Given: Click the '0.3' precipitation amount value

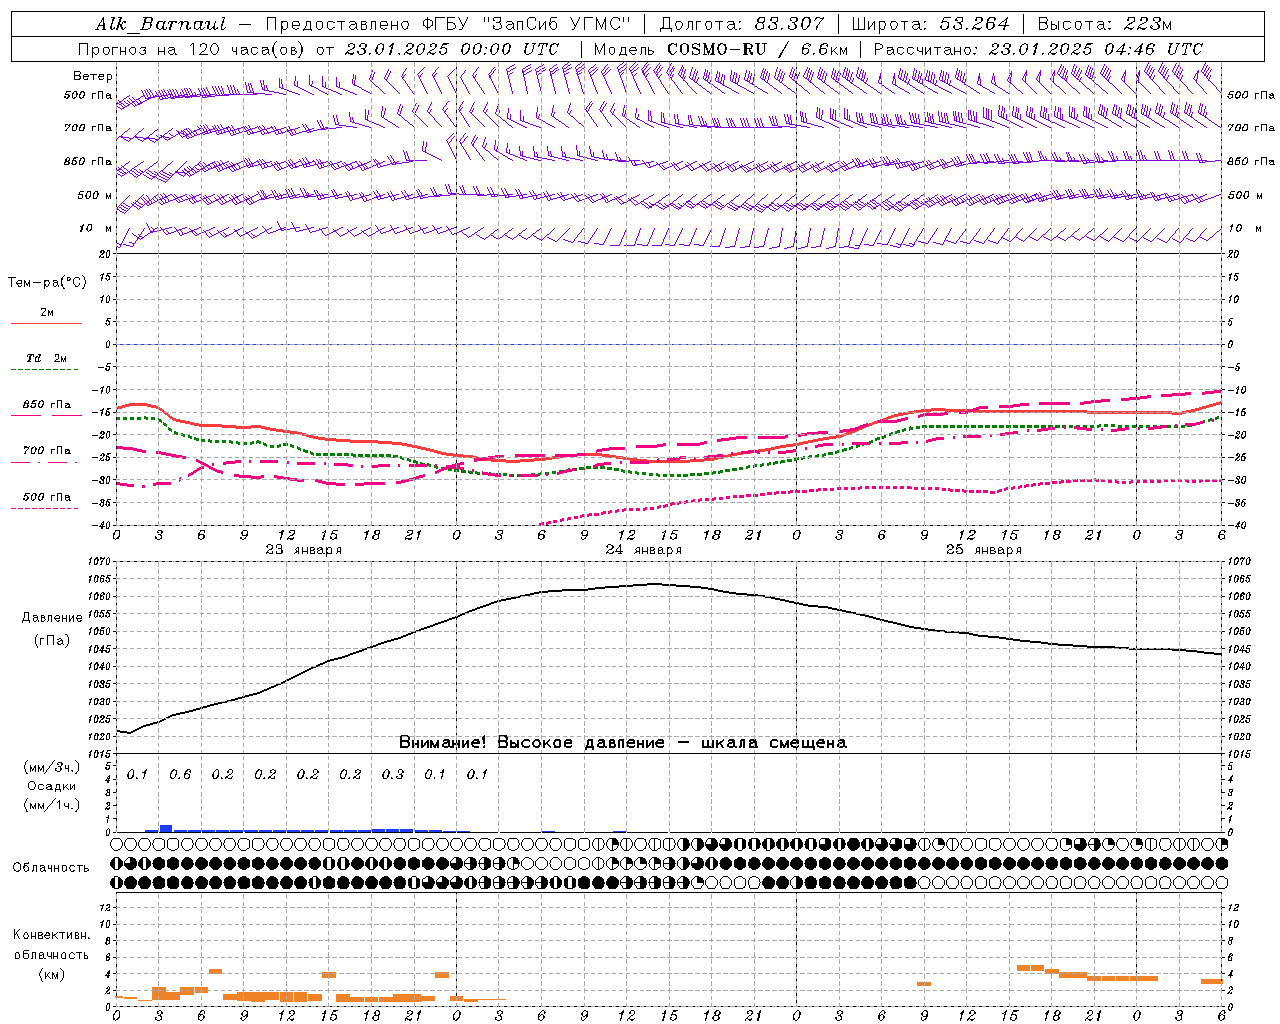Looking at the screenshot, I should [393, 775].
